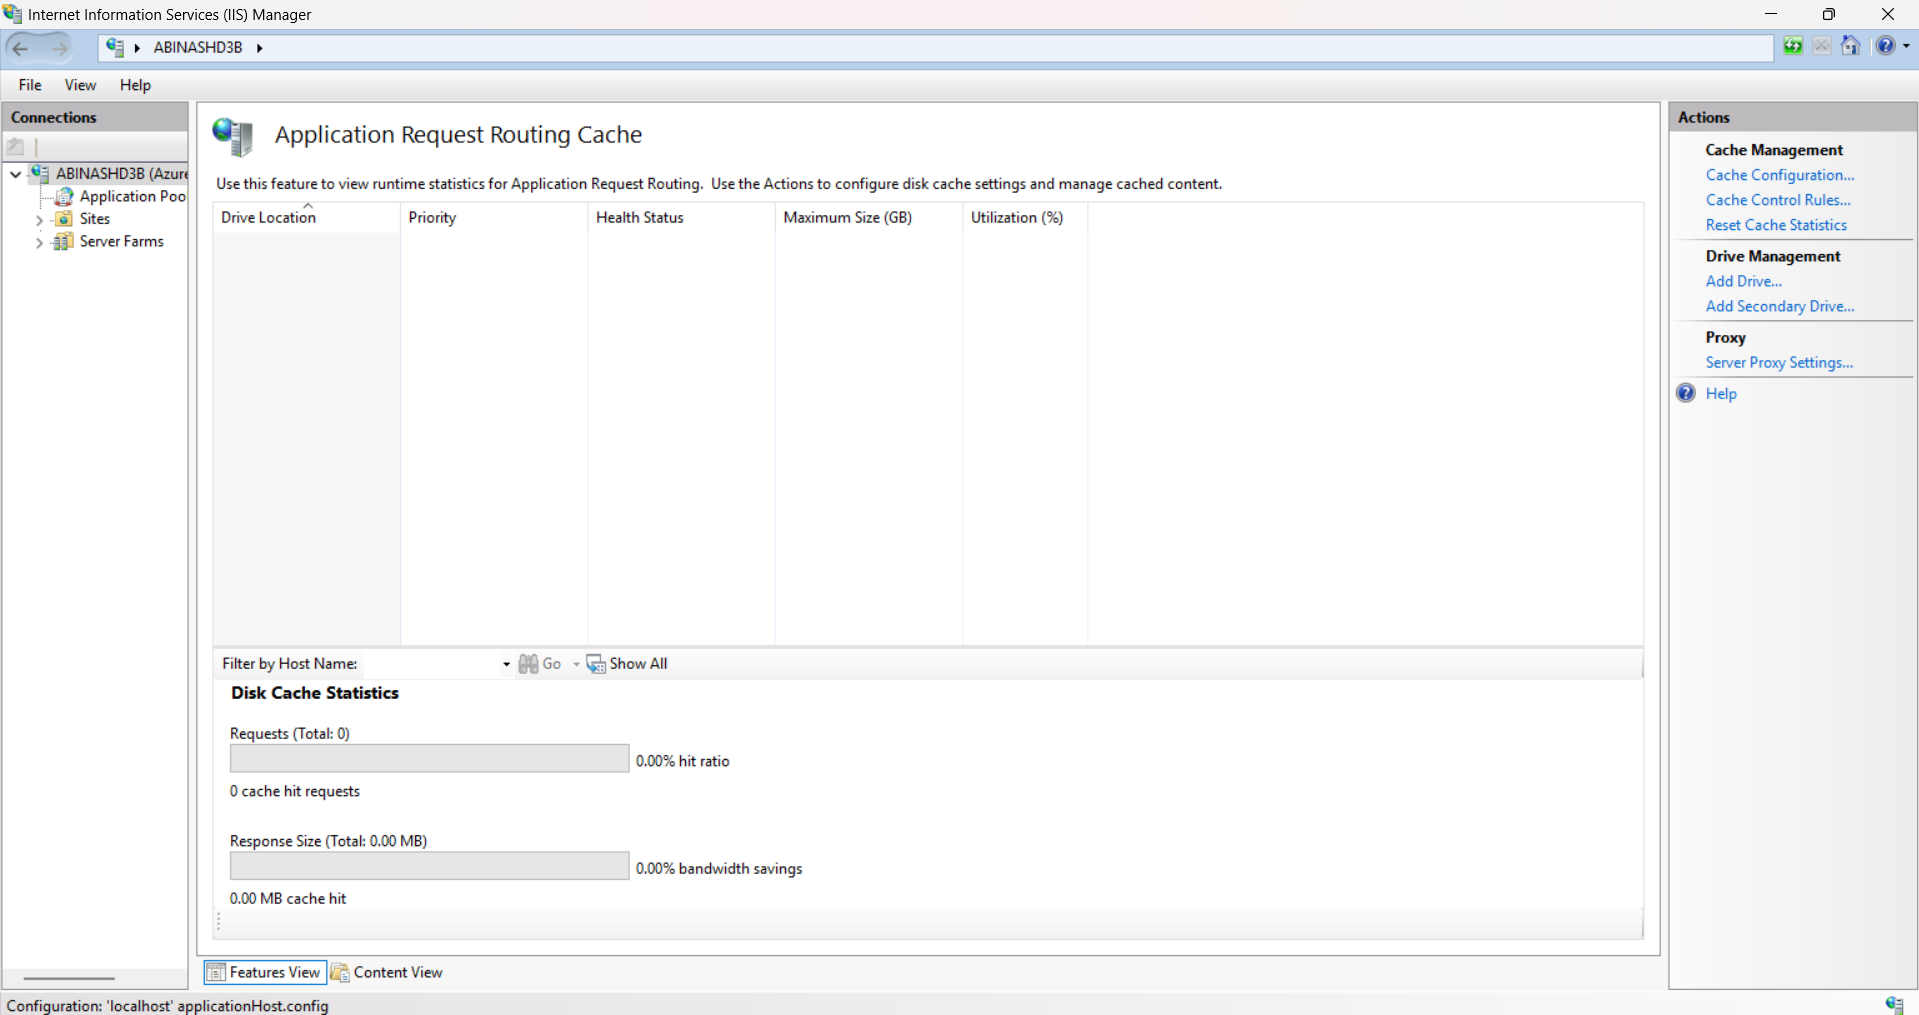This screenshot has height=1015, width=1919.
Task: Click the Sites folder icon in tree
Action: 64,218
